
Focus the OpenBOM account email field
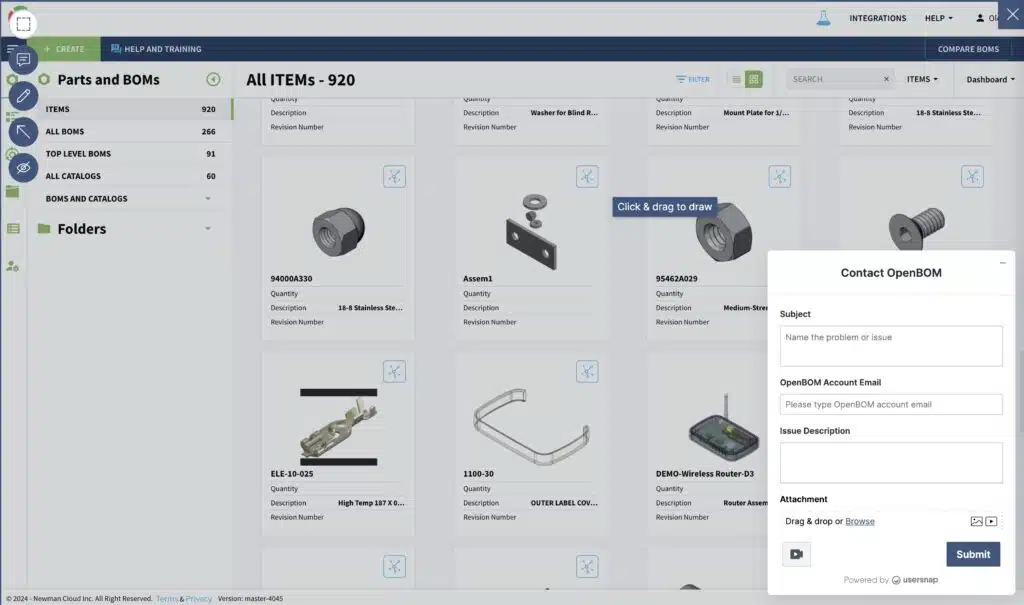pyautogui.click(x=891, y=404)
